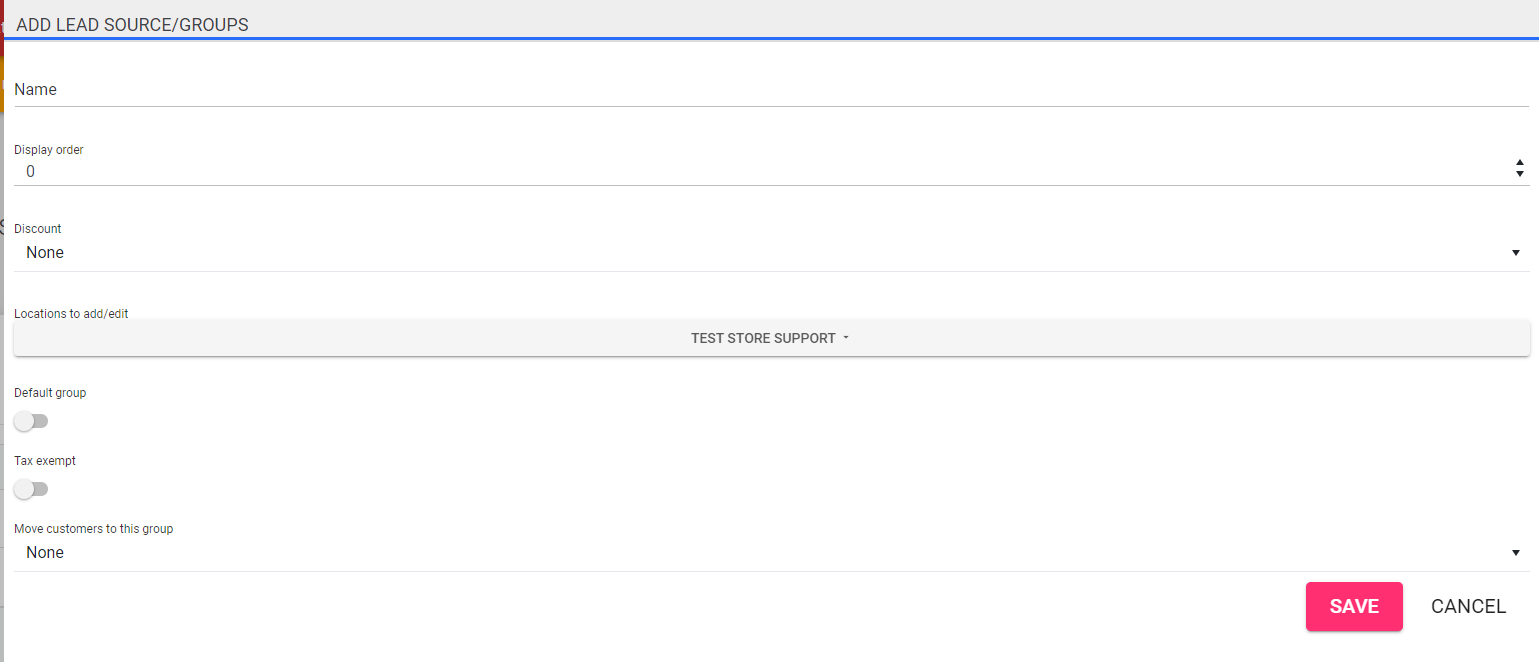Enable the Tax exempt switch
This screenshot has height=662, width=1539.
pos(31,489)
